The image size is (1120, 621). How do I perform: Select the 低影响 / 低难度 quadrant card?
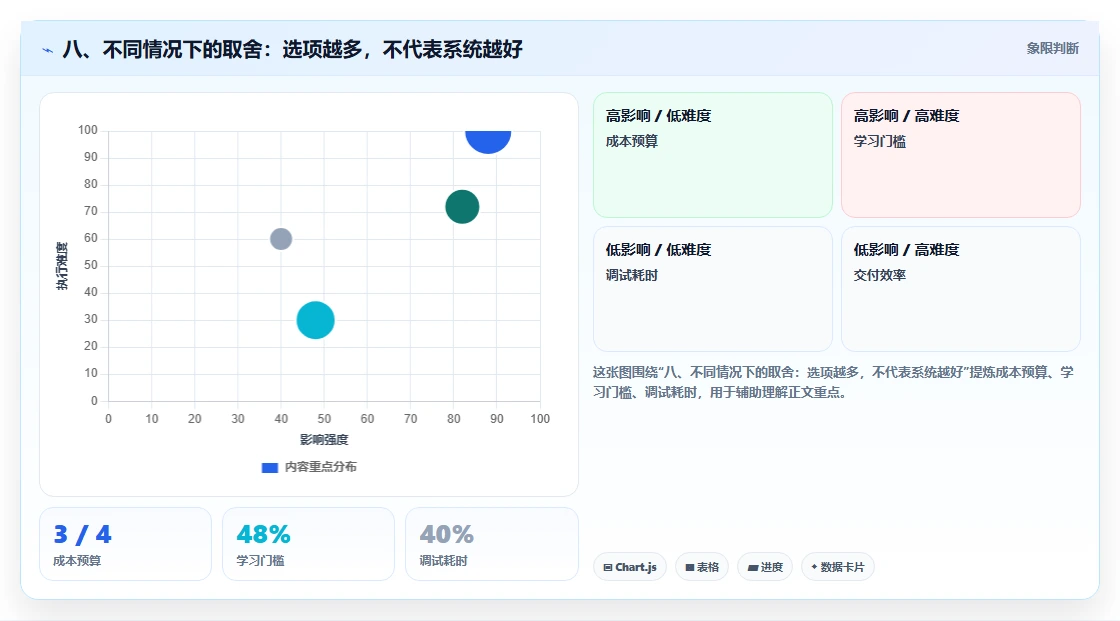[713, 289]
